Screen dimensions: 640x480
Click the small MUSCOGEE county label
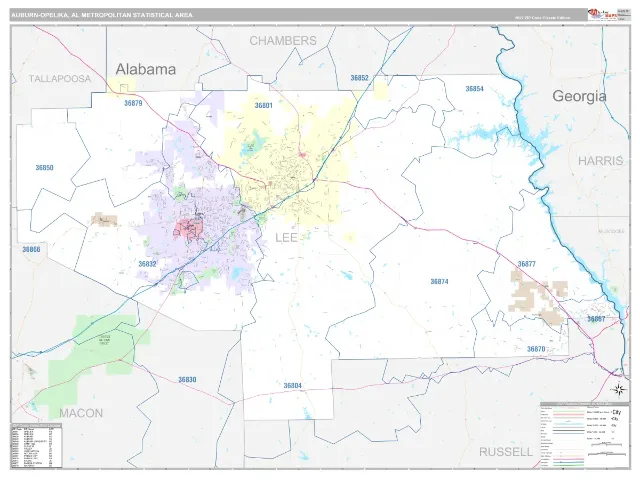pyautogui.click(x=611, y=231)
